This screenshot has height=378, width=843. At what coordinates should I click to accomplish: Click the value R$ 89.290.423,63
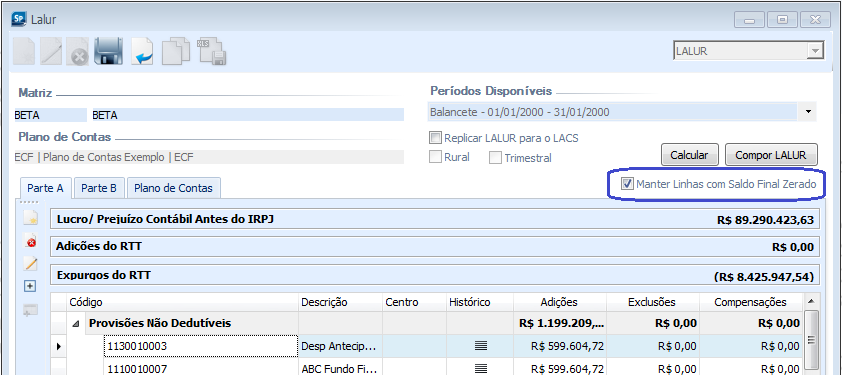(x=765, y=220)
